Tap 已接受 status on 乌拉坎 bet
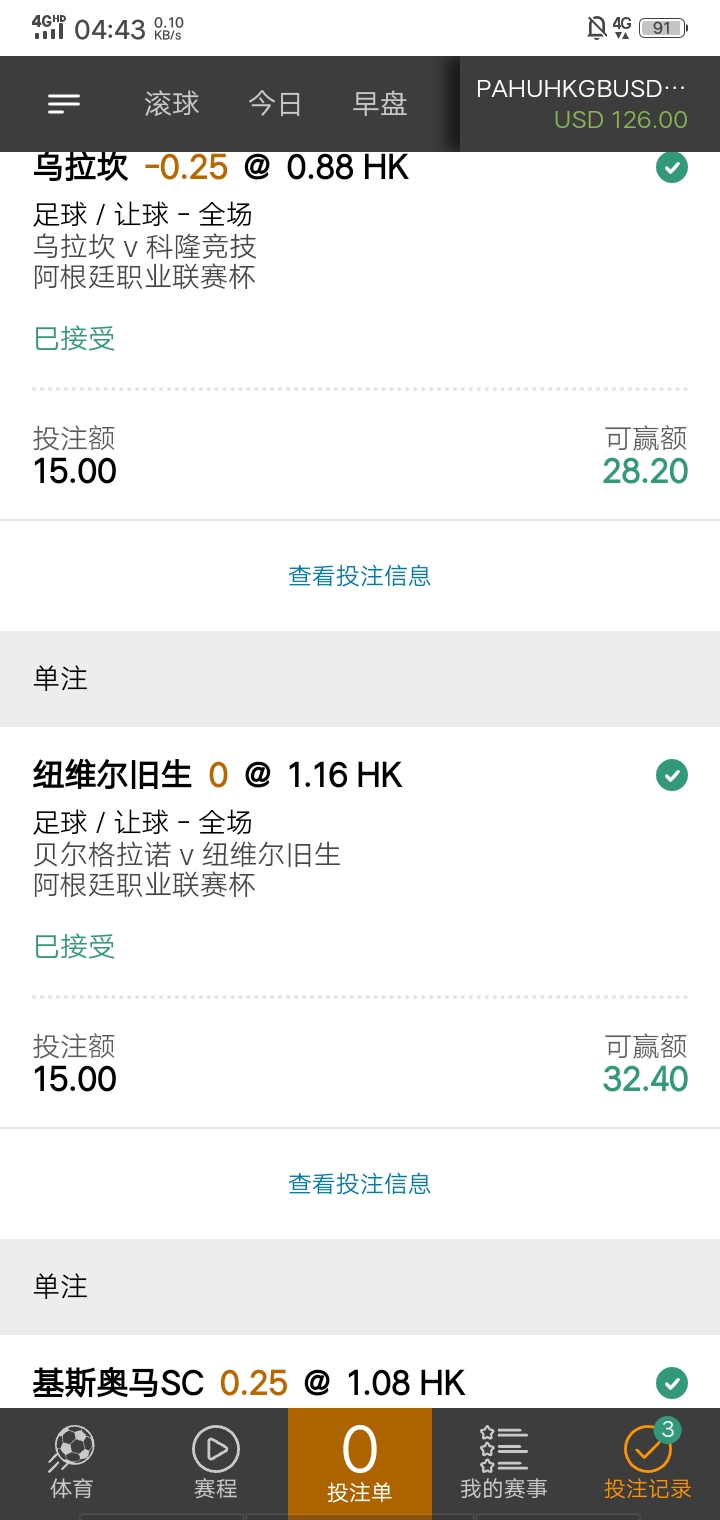 click(x=75, y=339)
